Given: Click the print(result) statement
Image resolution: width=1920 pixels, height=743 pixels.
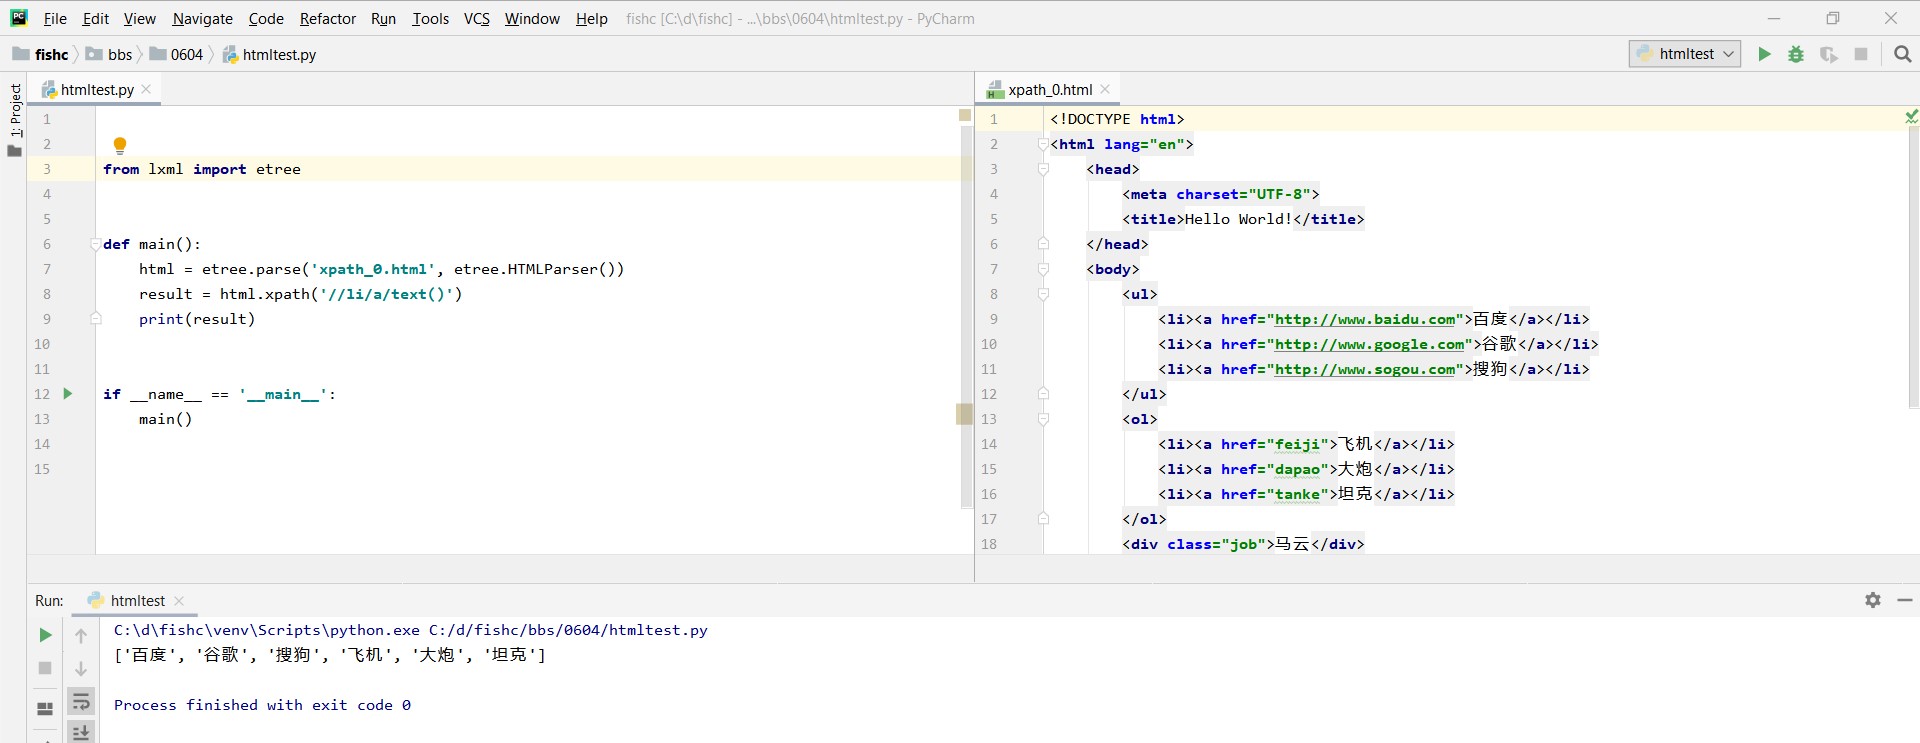Looking at the screenshot, I should point(197,319).
